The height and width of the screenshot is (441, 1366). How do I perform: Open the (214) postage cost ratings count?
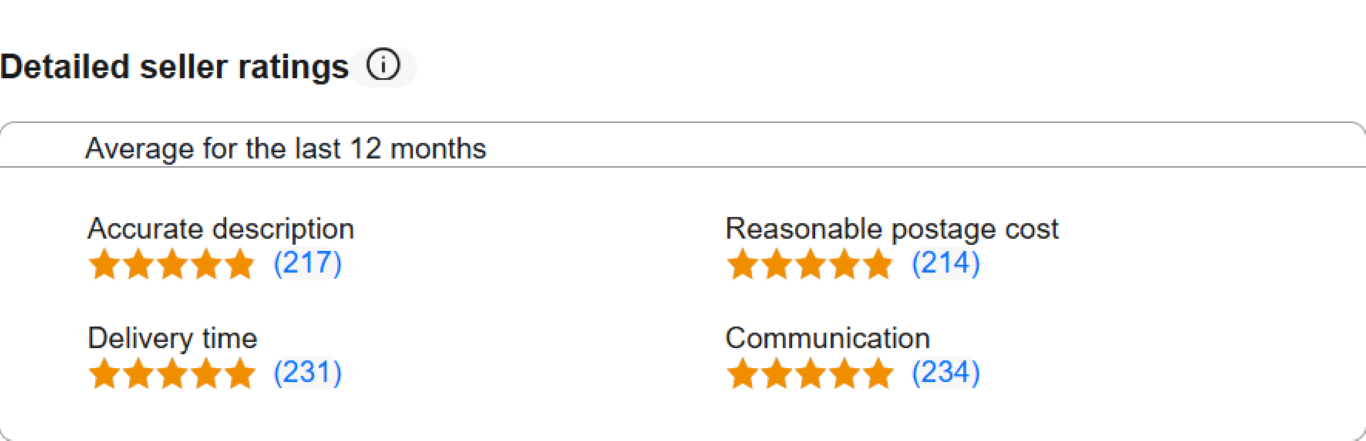point(946,264)
